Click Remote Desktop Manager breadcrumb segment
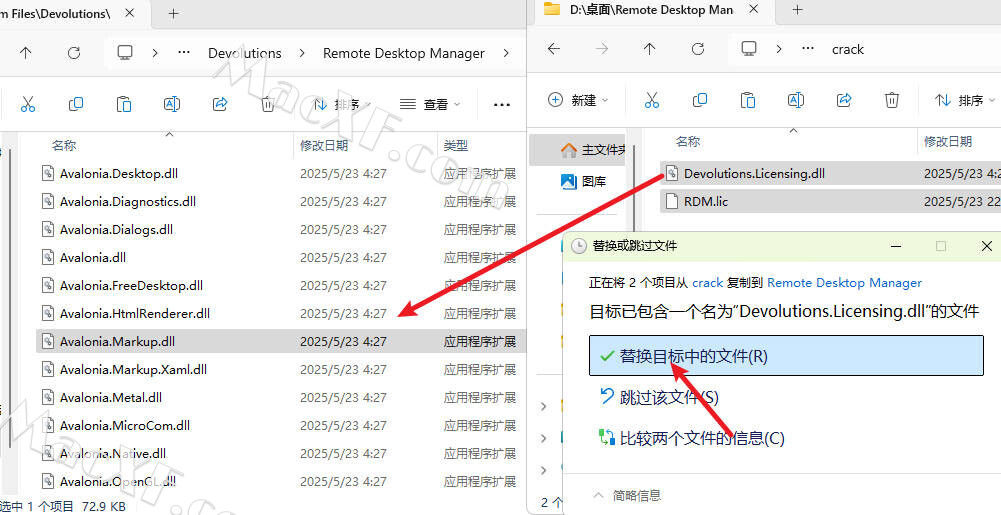 403,54
